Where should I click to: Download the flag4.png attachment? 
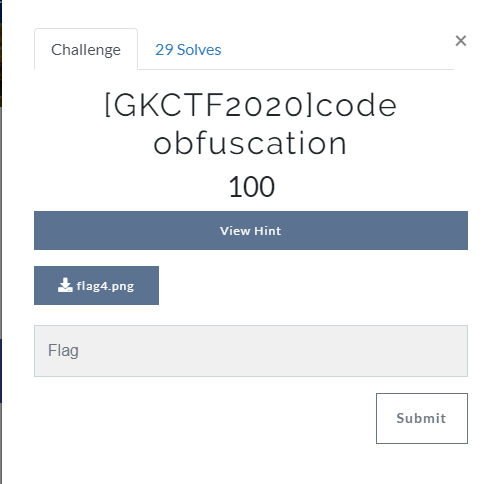pyautogui.click(x=96, y=285)
